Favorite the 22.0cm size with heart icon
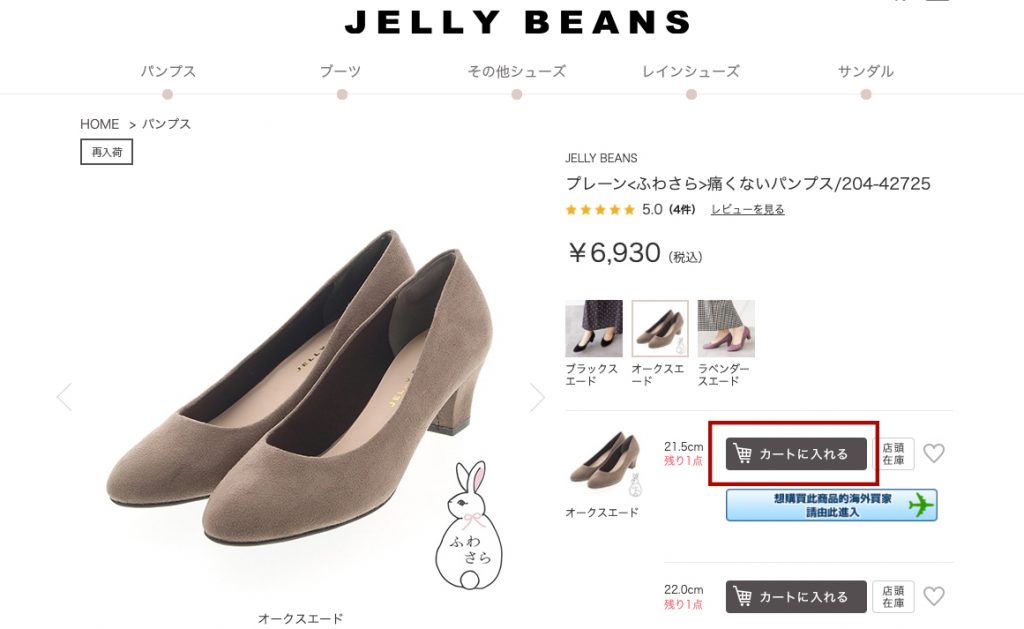The width and height of the screenshot is (1024, 629). tap(934, 596)
